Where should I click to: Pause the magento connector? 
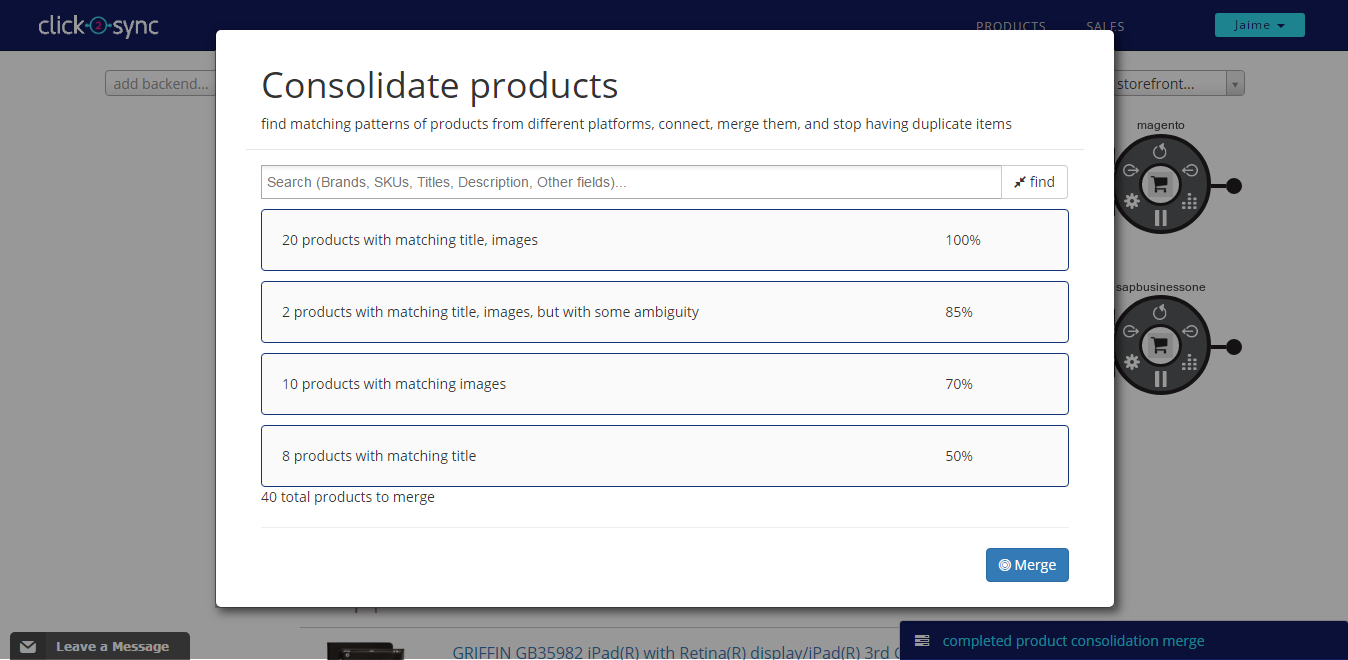click(x=1160, y=218)
